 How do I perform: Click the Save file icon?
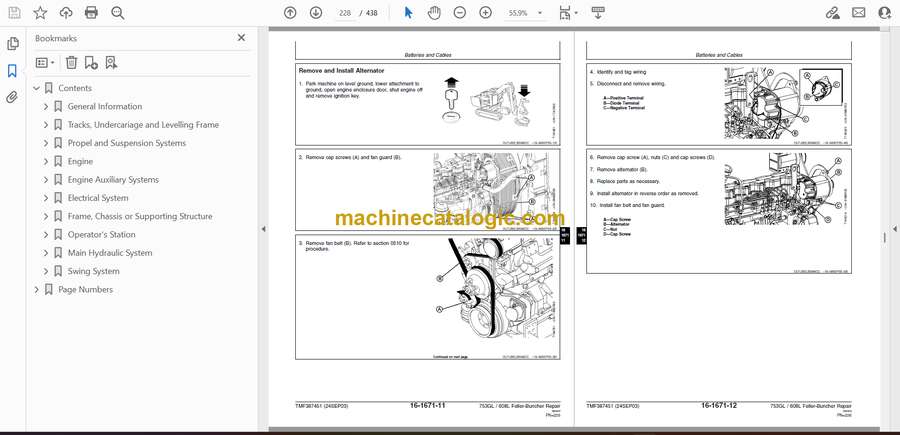14,13
